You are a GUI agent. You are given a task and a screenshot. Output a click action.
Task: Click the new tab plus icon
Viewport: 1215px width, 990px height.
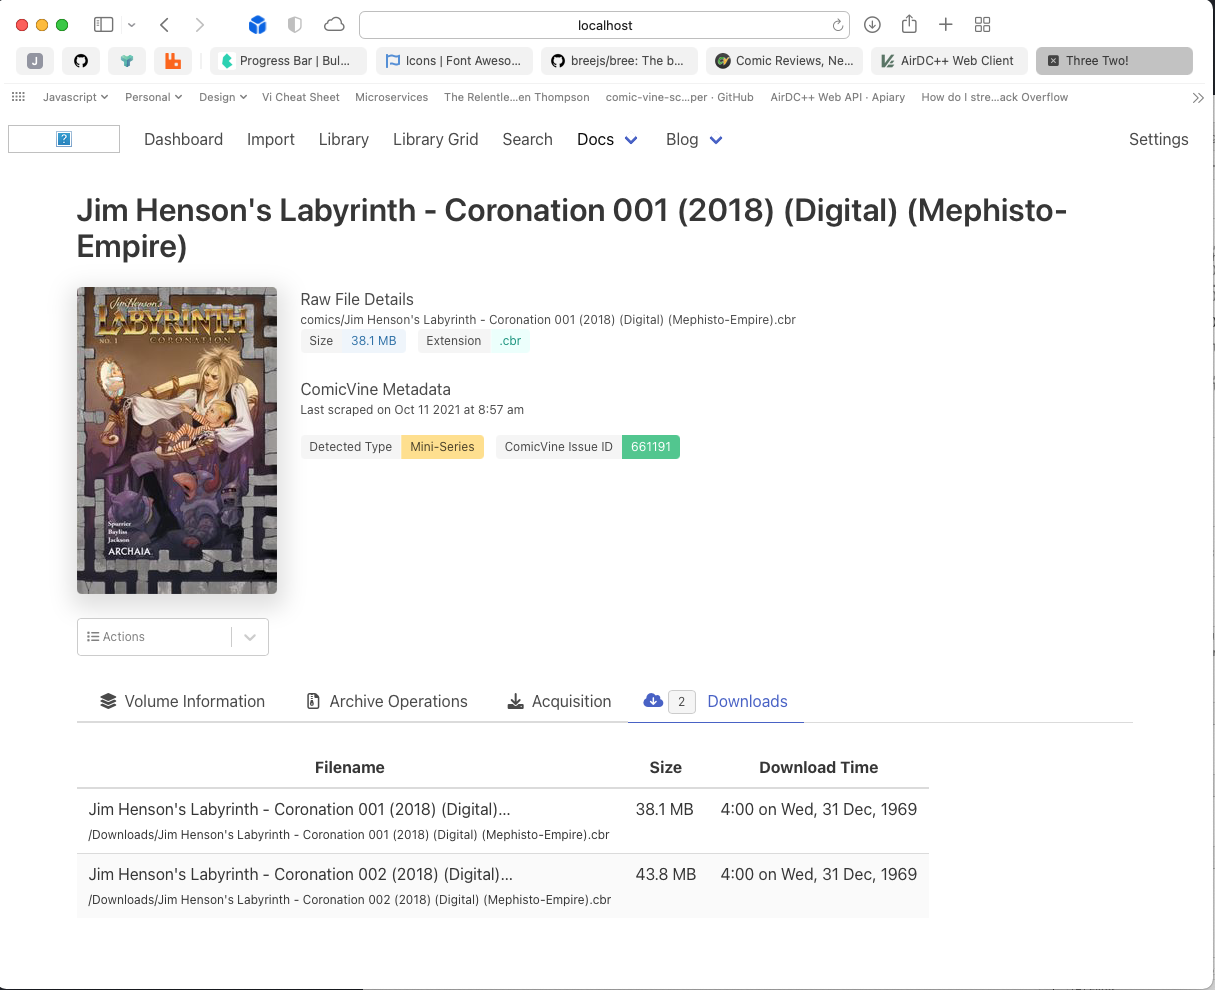click(945, 25)
